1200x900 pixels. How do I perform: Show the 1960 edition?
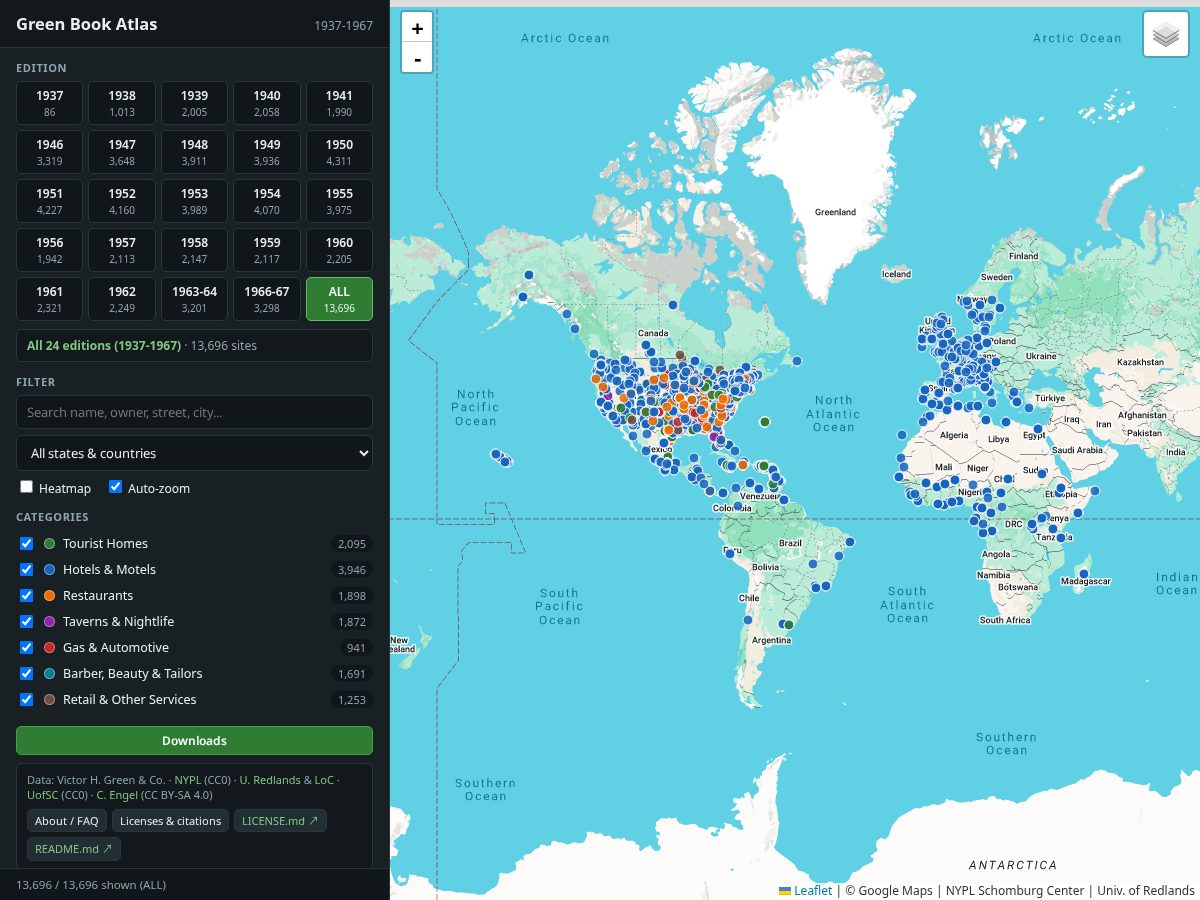point(339,250)
